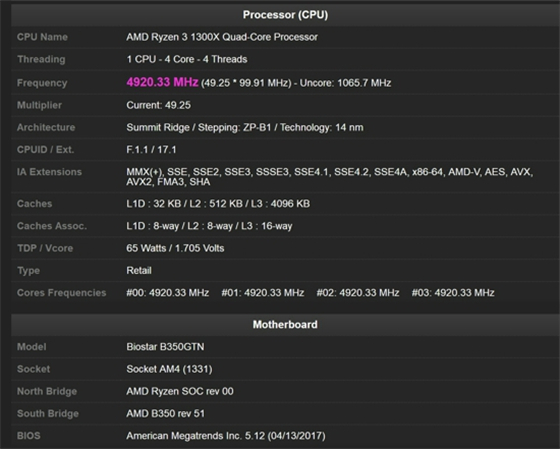Viewport: 560px width, 449px height.
Task: Click core '#01: 4920.33 MHz' frequency
Action: click(262, 293)
